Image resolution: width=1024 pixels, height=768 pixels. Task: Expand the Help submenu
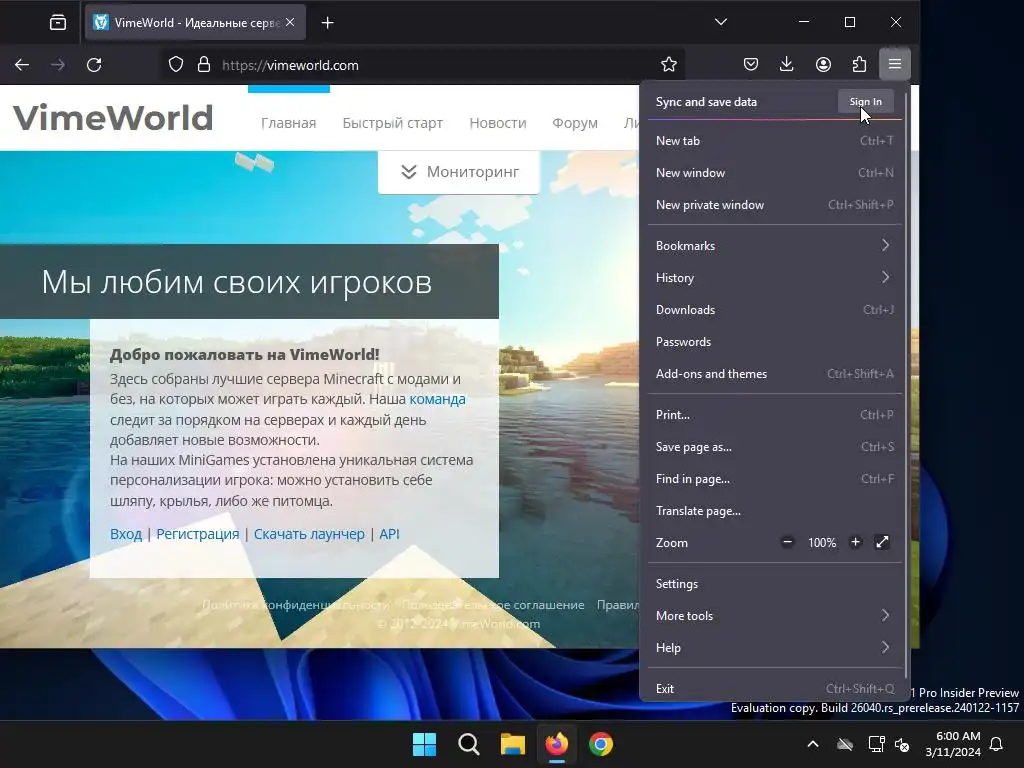click(x=775, y=648)
